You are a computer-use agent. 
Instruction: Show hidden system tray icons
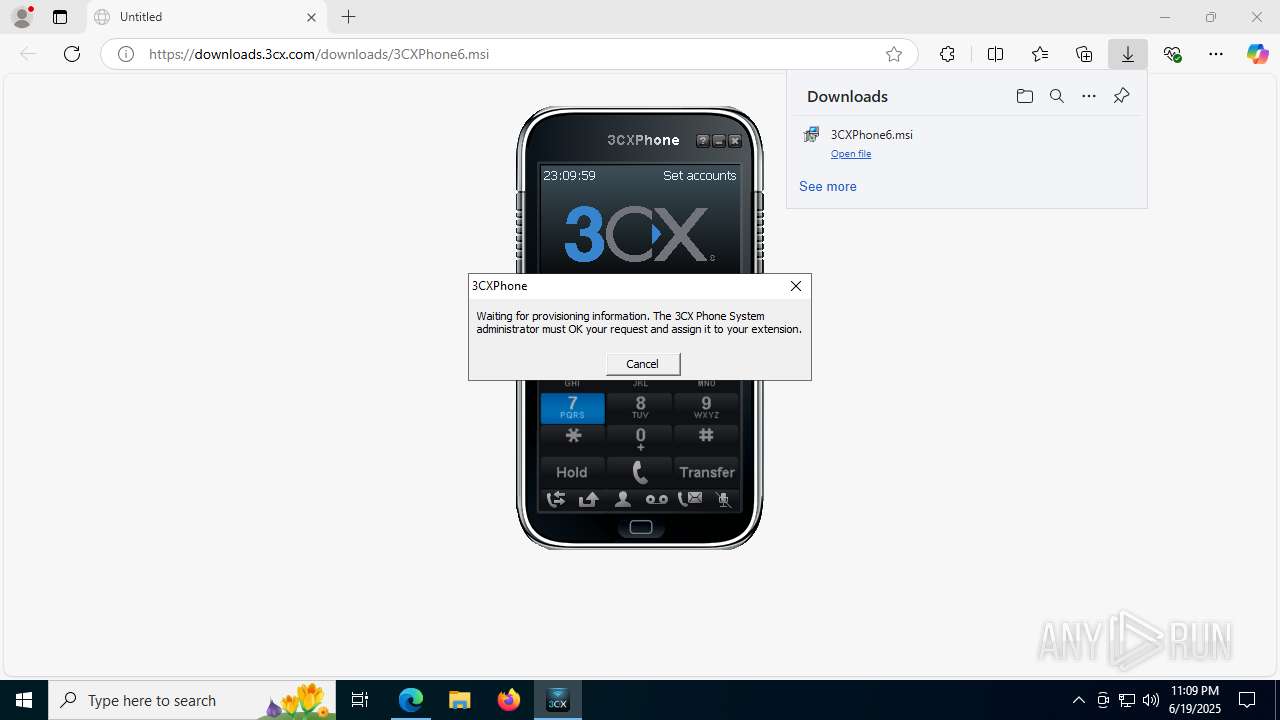[1078, 700]
